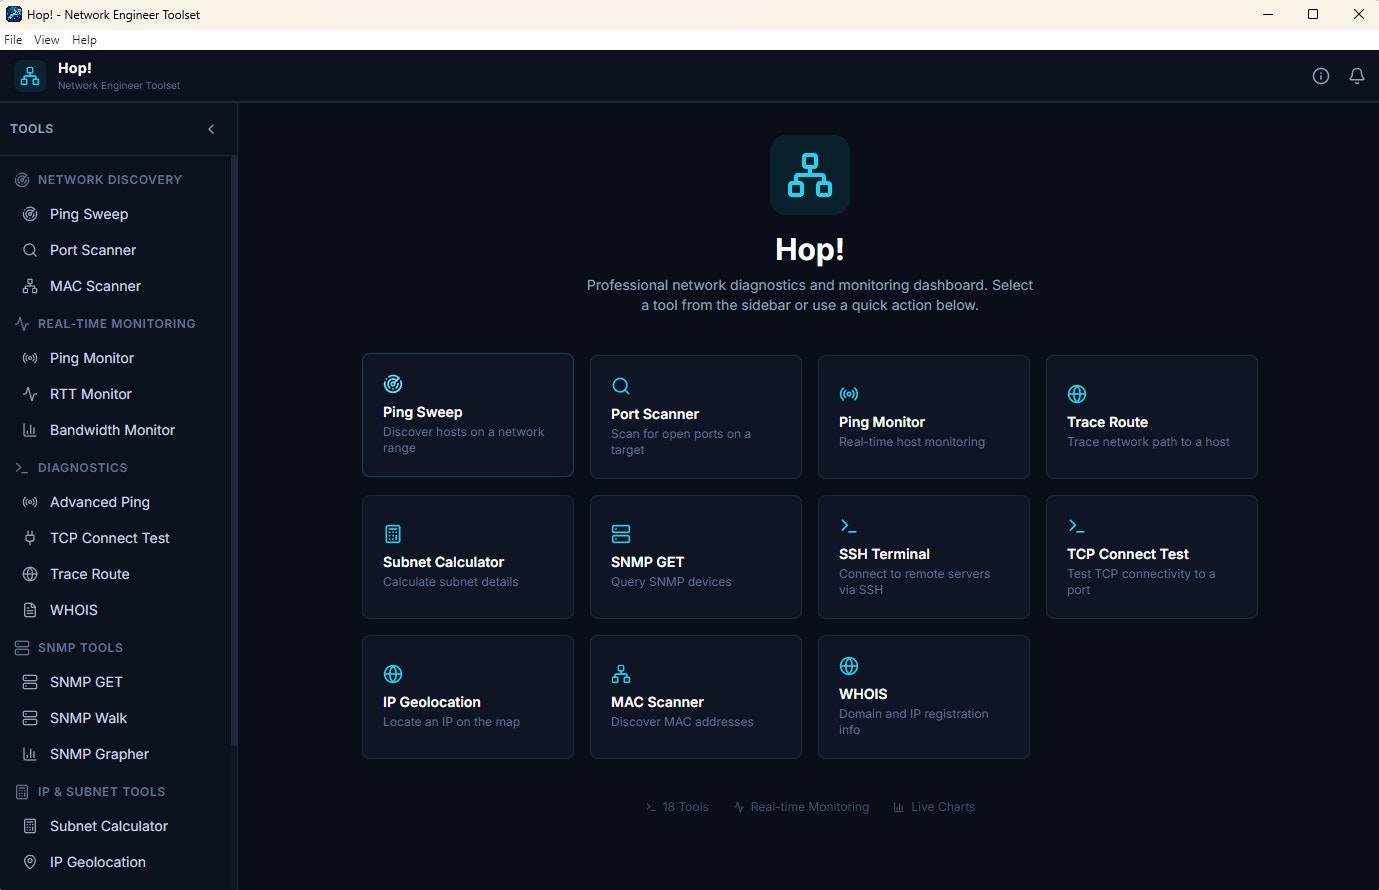Open the View menu
Viewport: 1379px width, 890px height.
tap(46, 39)
